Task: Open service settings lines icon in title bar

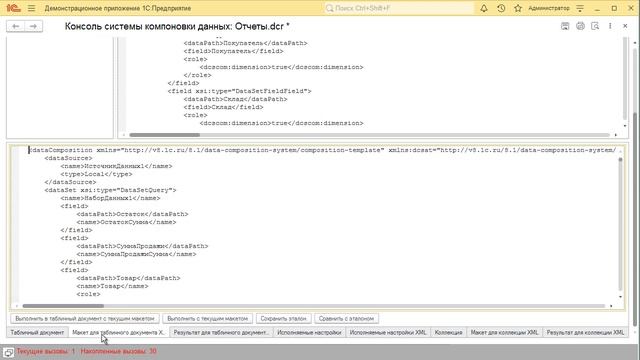Action: click(x=580, y=8)
